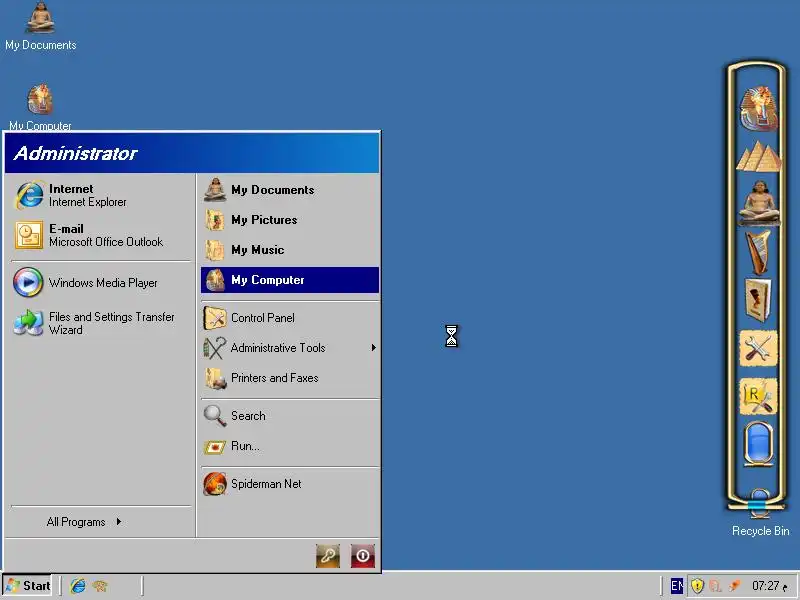Open the Run... dialog
The height and width of the screenshot is (600, 800).
(x=290, y=446)
